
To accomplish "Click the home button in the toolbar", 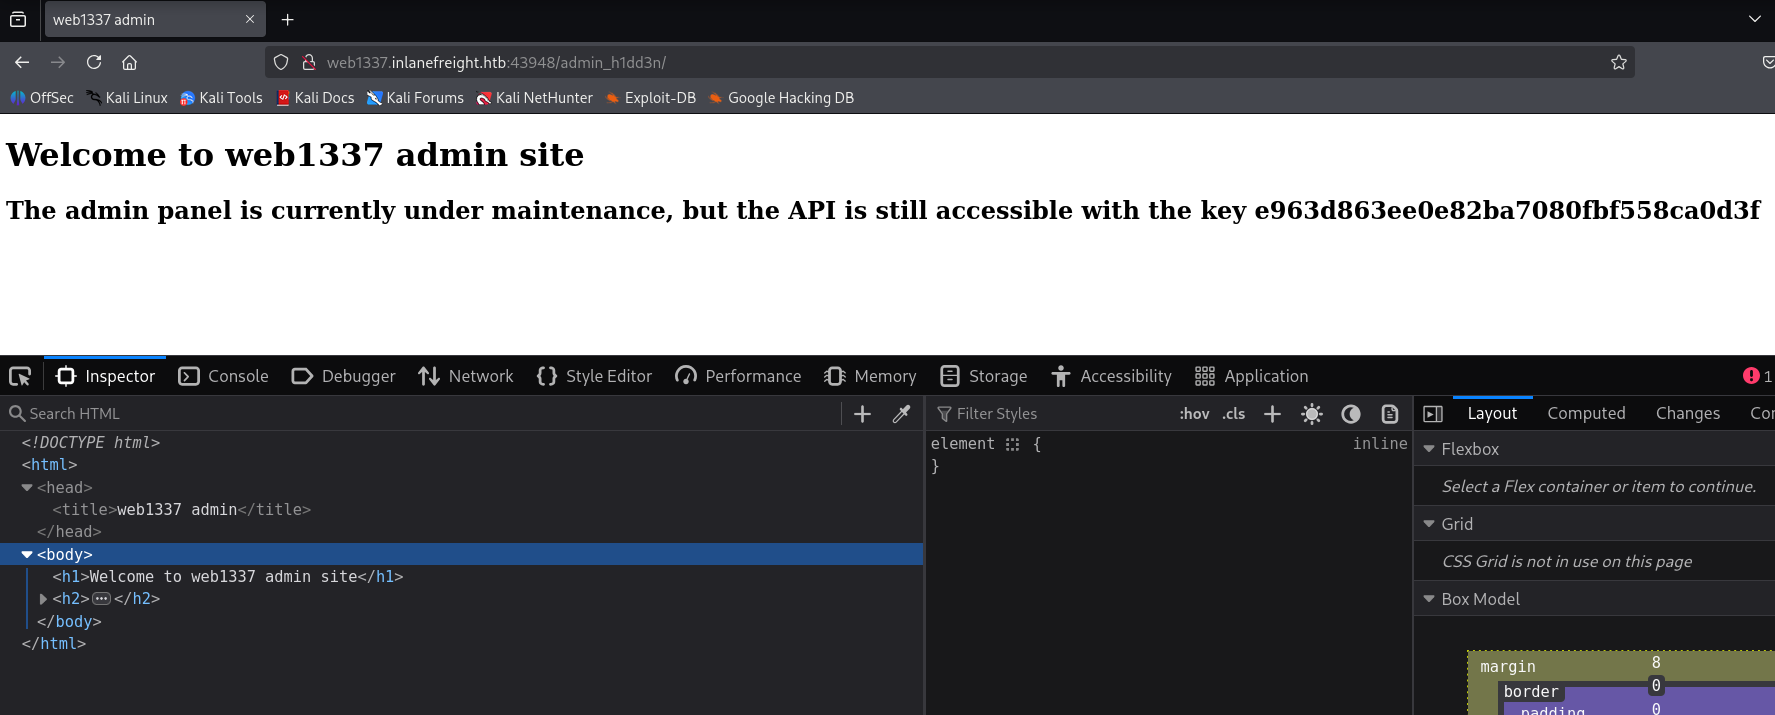I will (129, 62).
